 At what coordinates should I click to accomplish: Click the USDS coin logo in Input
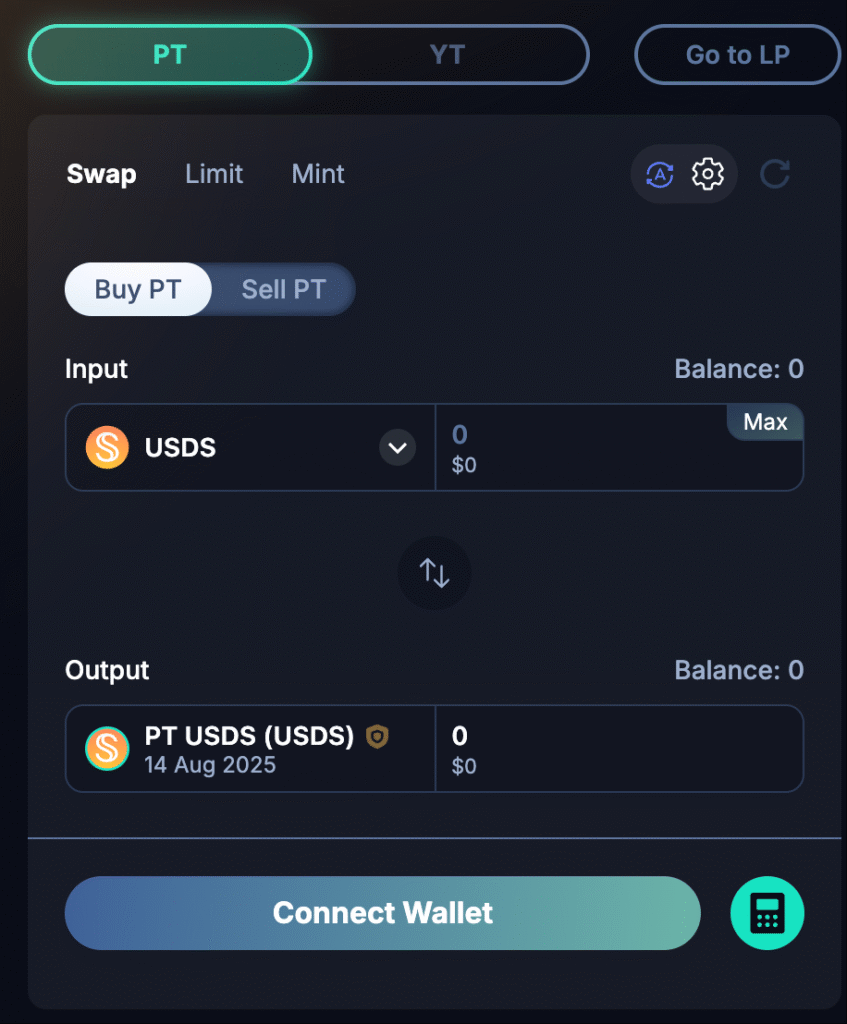pos(107,447)
